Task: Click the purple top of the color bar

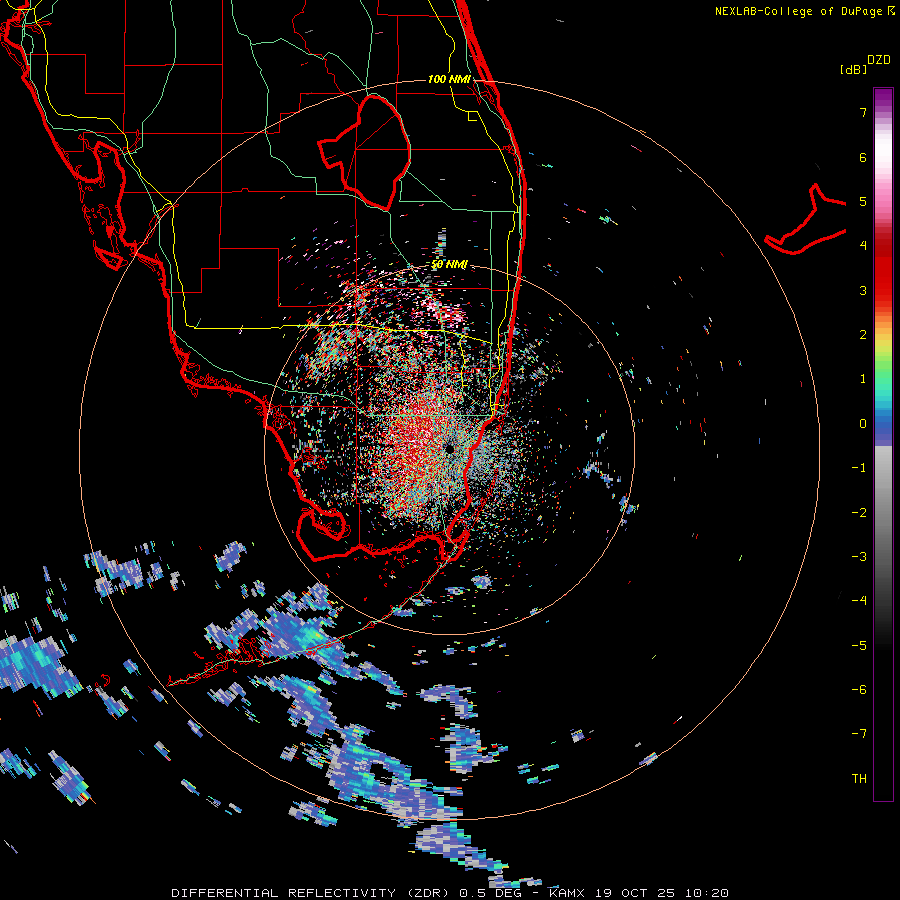Action: click(883, 98)
